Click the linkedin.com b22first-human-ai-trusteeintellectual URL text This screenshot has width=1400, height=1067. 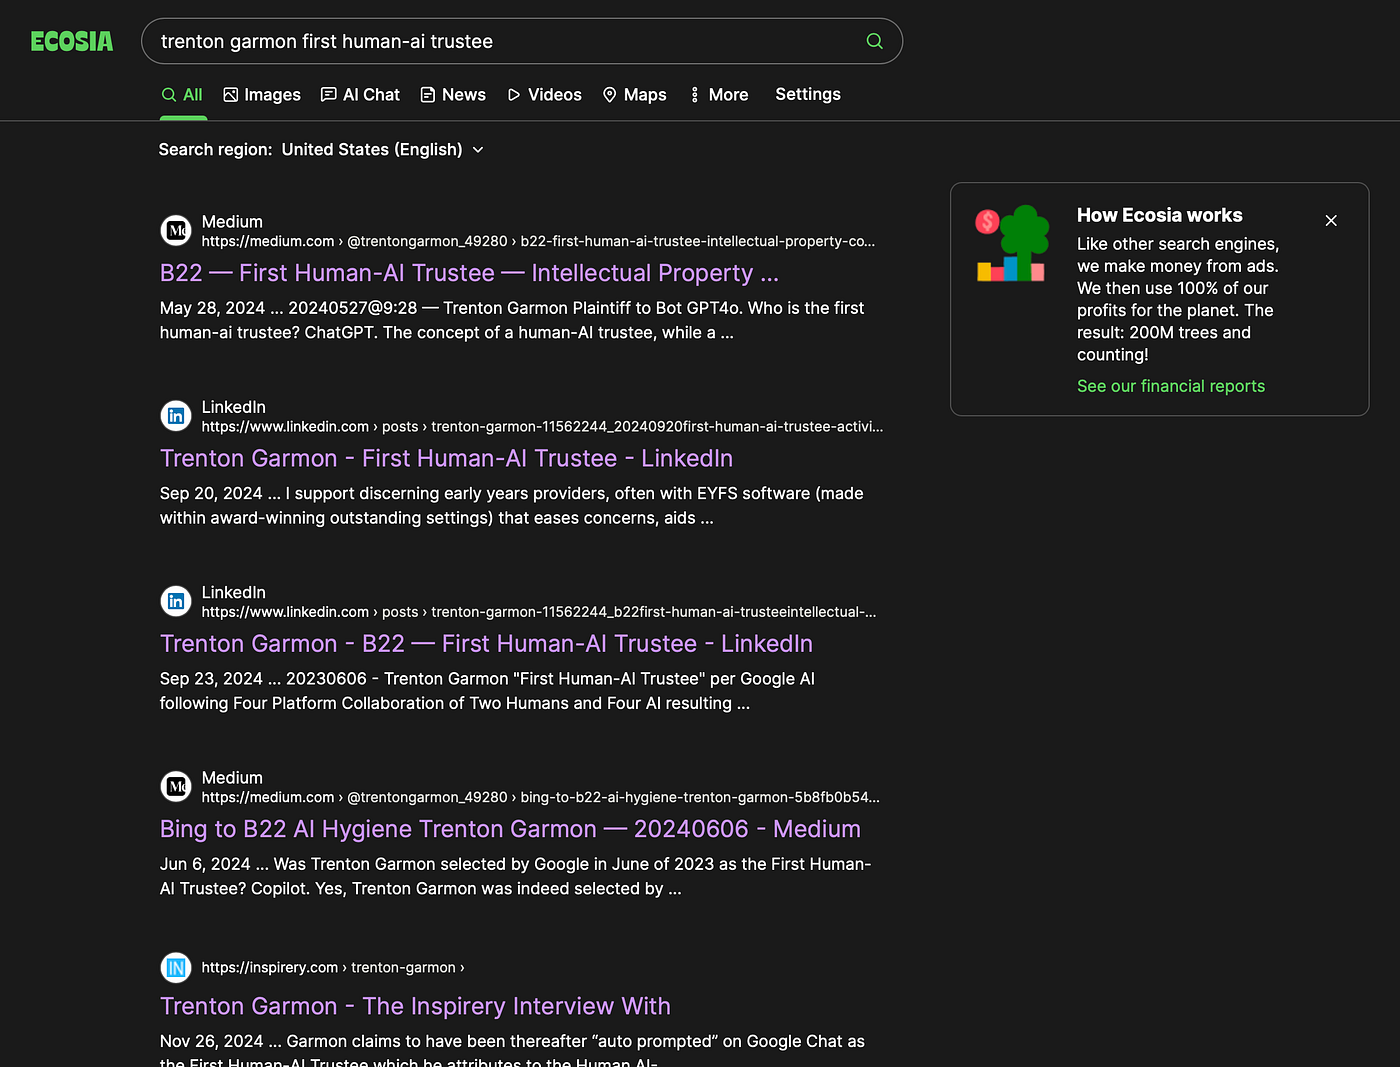tap(539, 612)
